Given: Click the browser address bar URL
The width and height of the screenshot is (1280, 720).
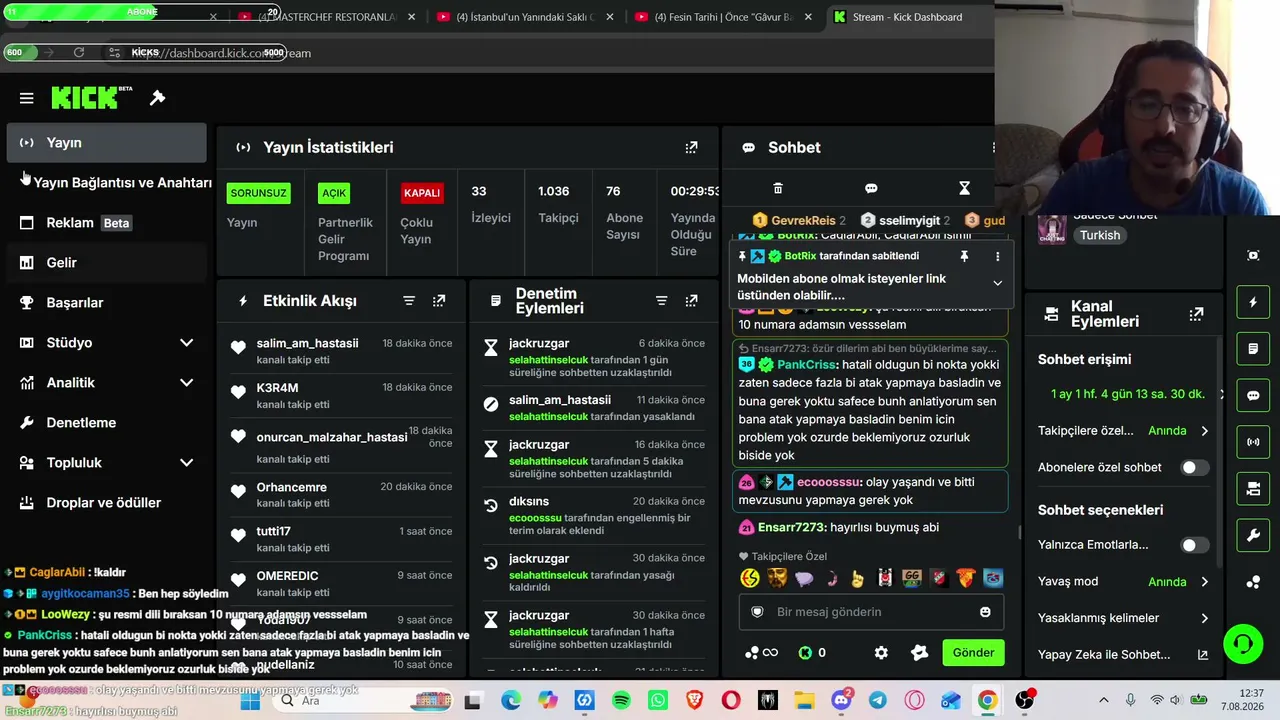Looking at the screenshot, I should (220, 53).
